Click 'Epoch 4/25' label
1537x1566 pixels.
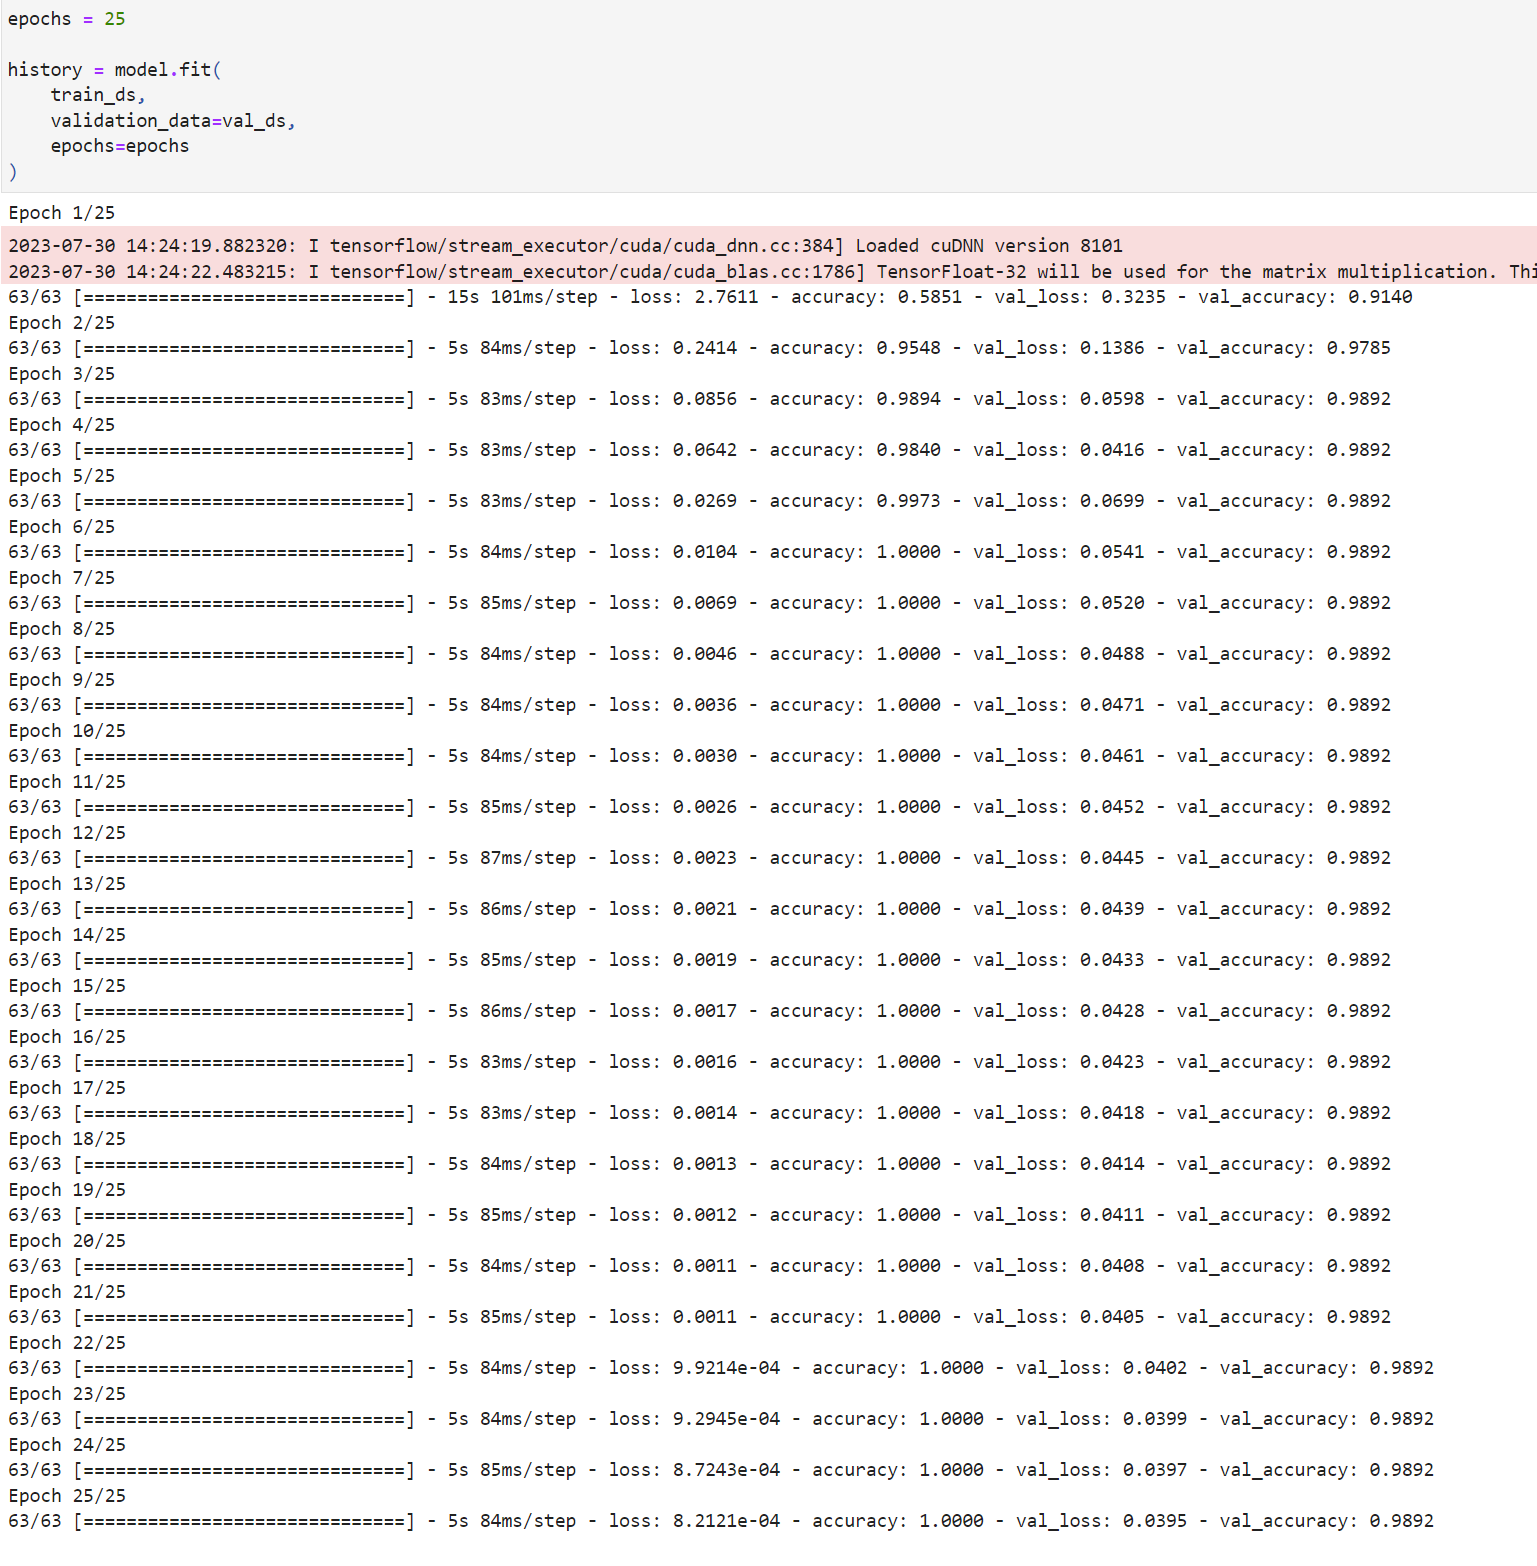[62, 425]
